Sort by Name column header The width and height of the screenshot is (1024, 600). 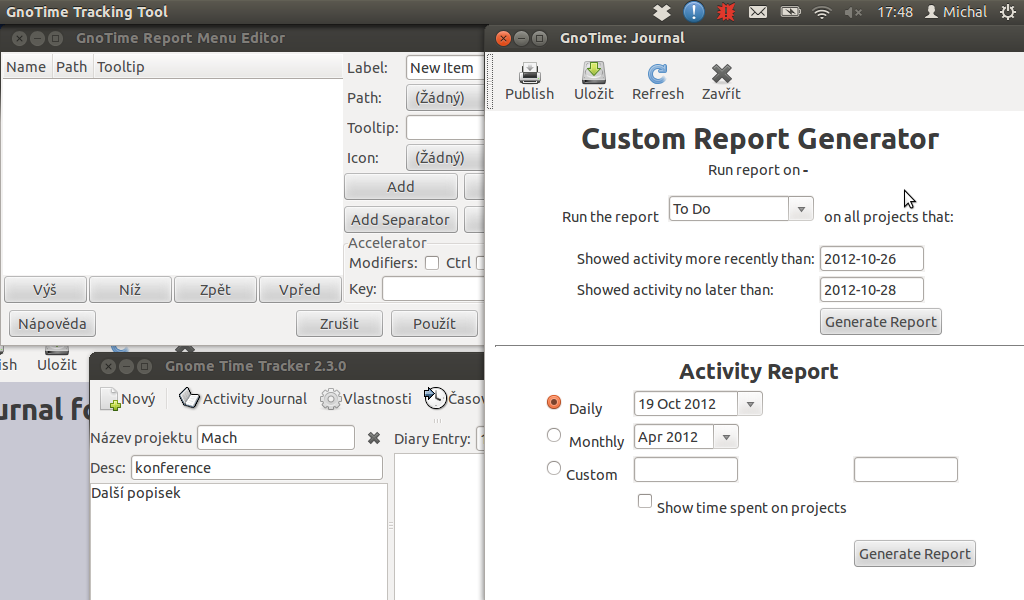(26, 67)
